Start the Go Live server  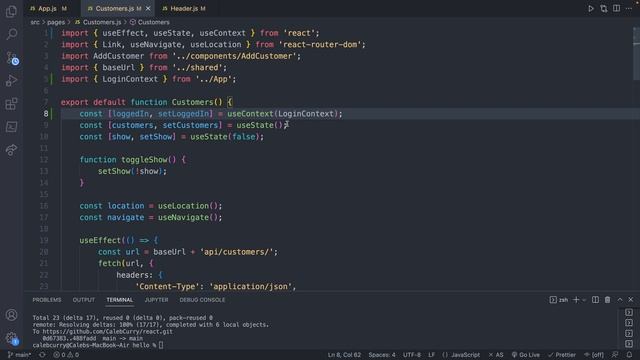click(x=526, y=355)
